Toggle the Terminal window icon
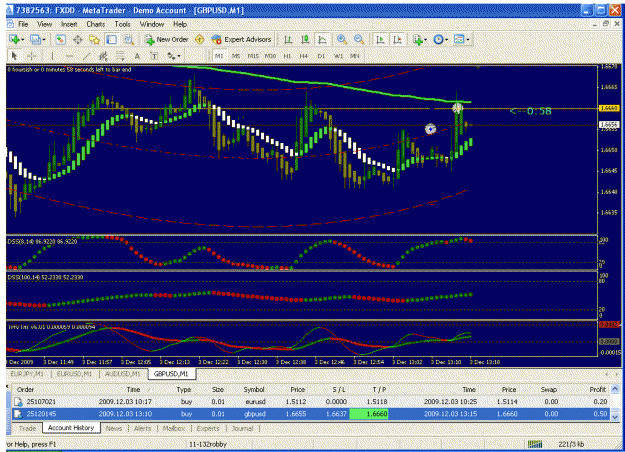 tap(111, 39)
